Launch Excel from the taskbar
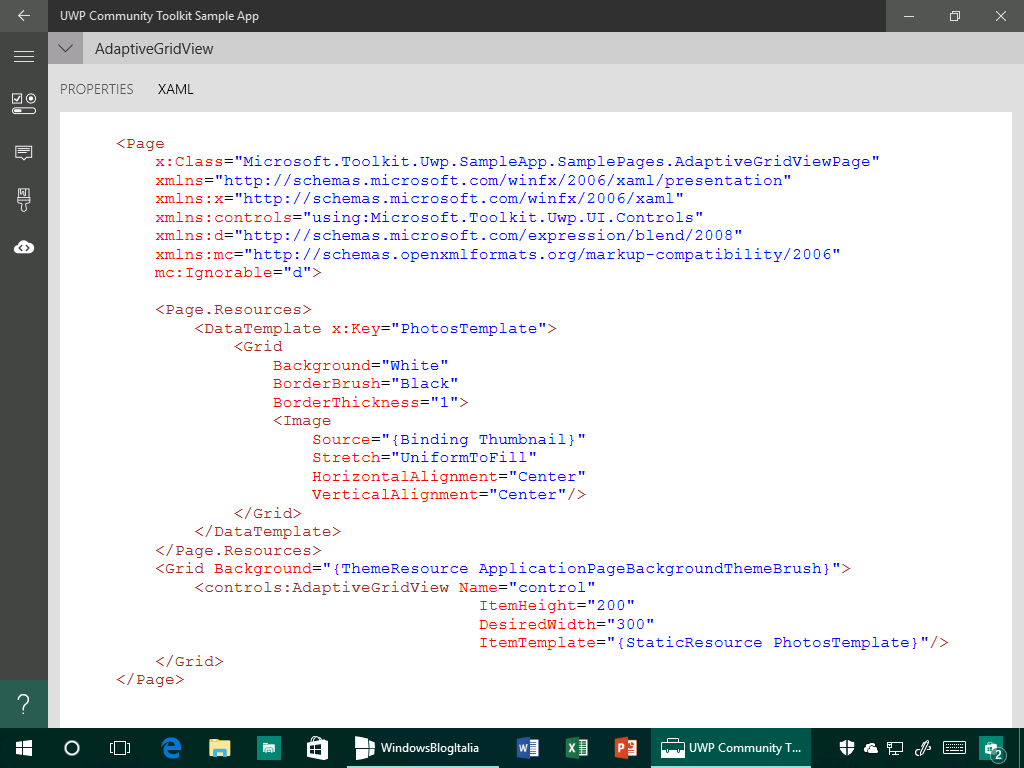The image size is (1024, 768). tap(577, 748)
